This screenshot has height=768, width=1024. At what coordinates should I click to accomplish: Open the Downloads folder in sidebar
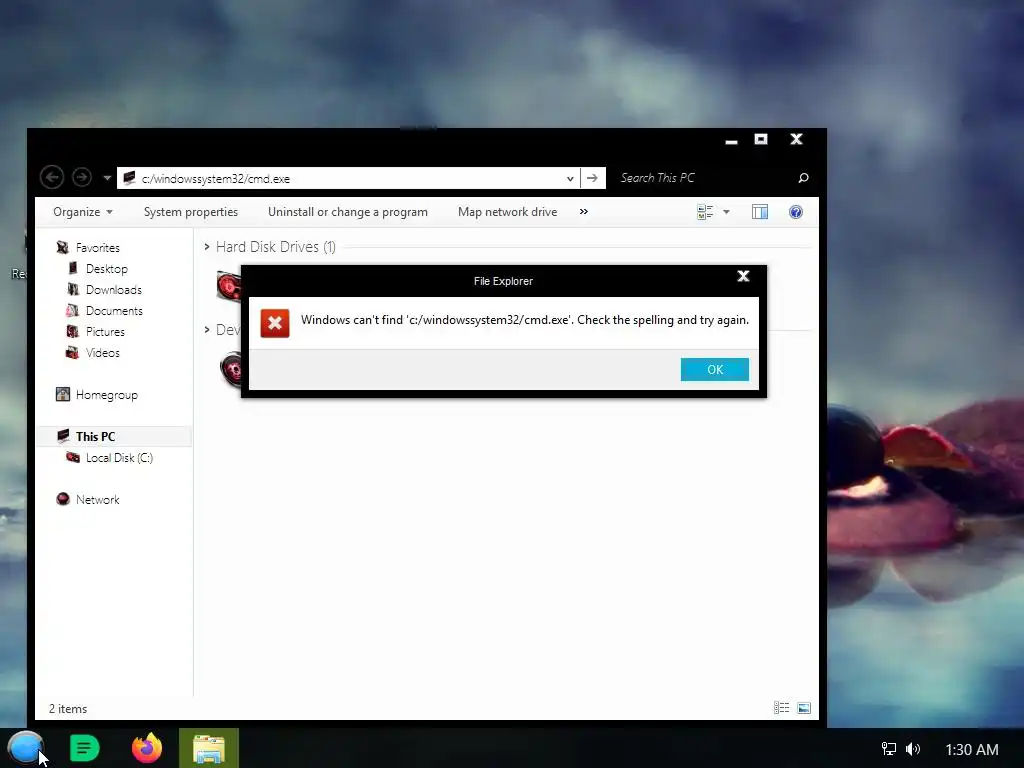click(x=114, y=290)
